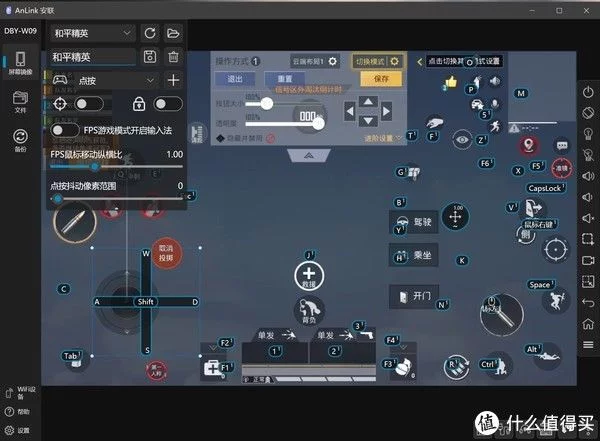Viewport: 600px width, 441px height.
Task: Click the thumbs-up like icon
Action: click(x=450, y=82)
